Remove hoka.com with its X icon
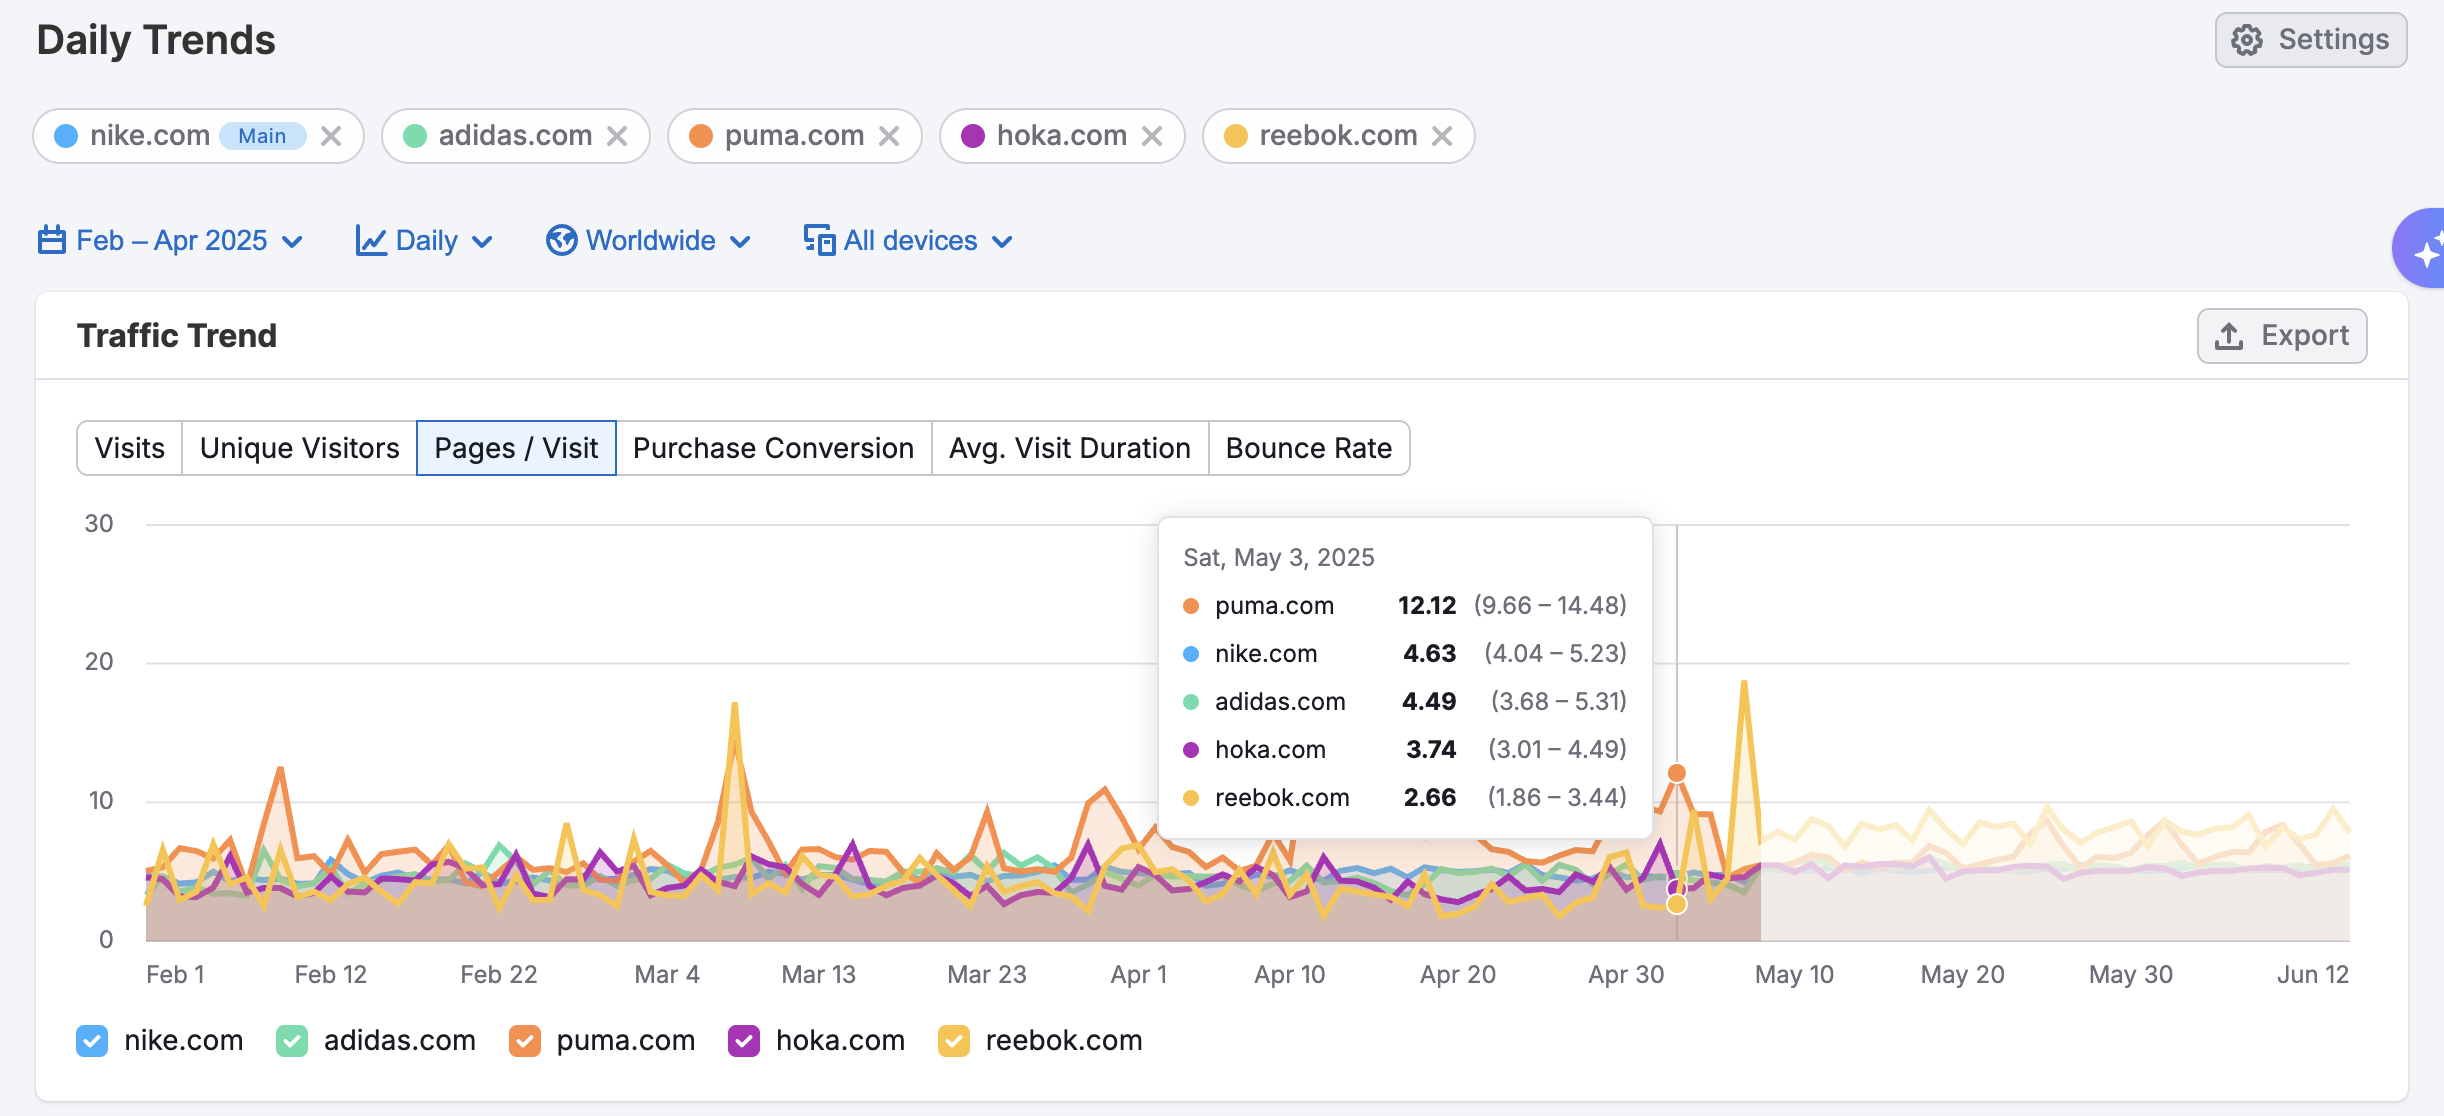Screen dimensions: 2444x1116 (1152, 136)
